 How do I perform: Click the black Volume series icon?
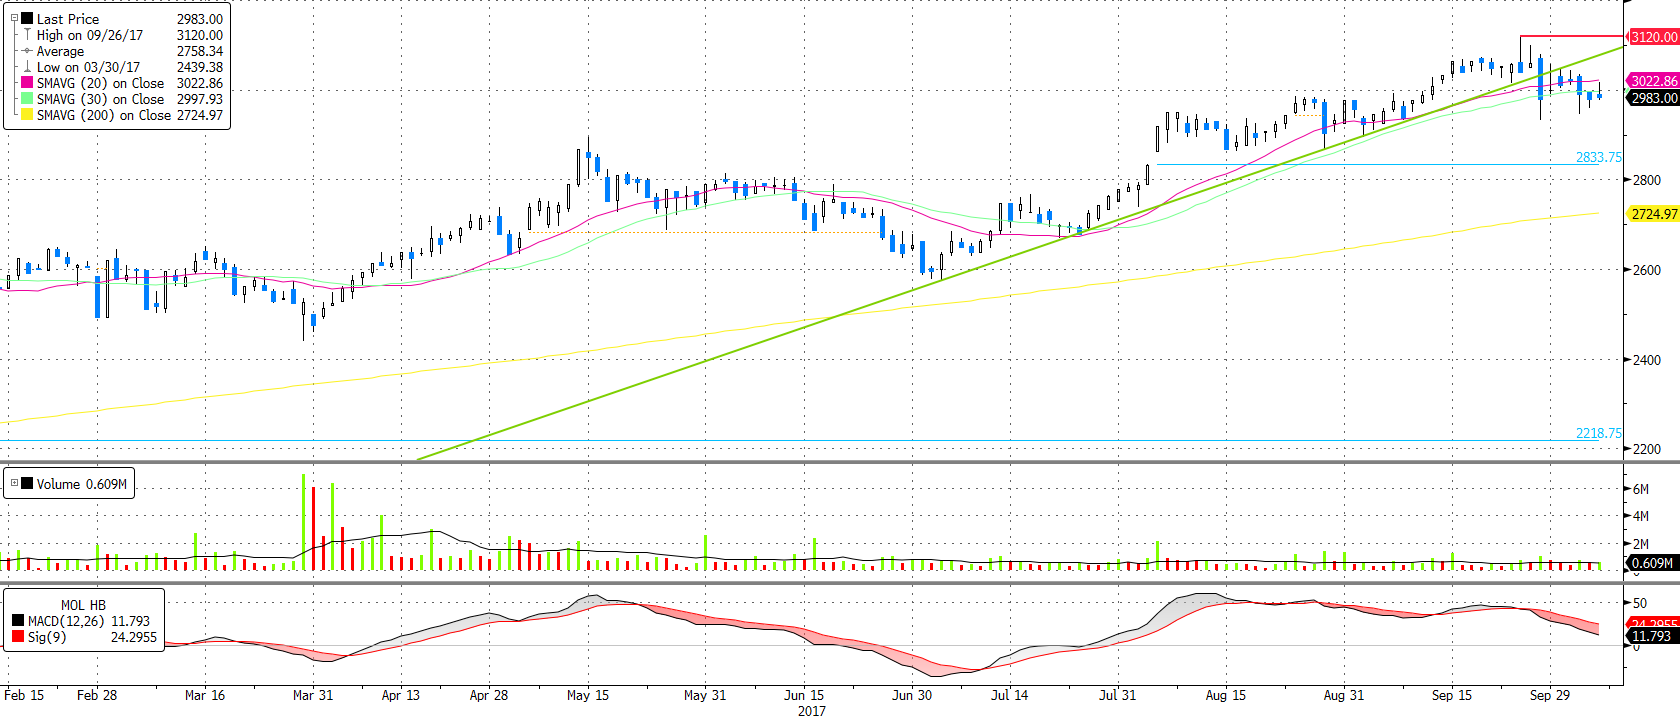[27, 484]
